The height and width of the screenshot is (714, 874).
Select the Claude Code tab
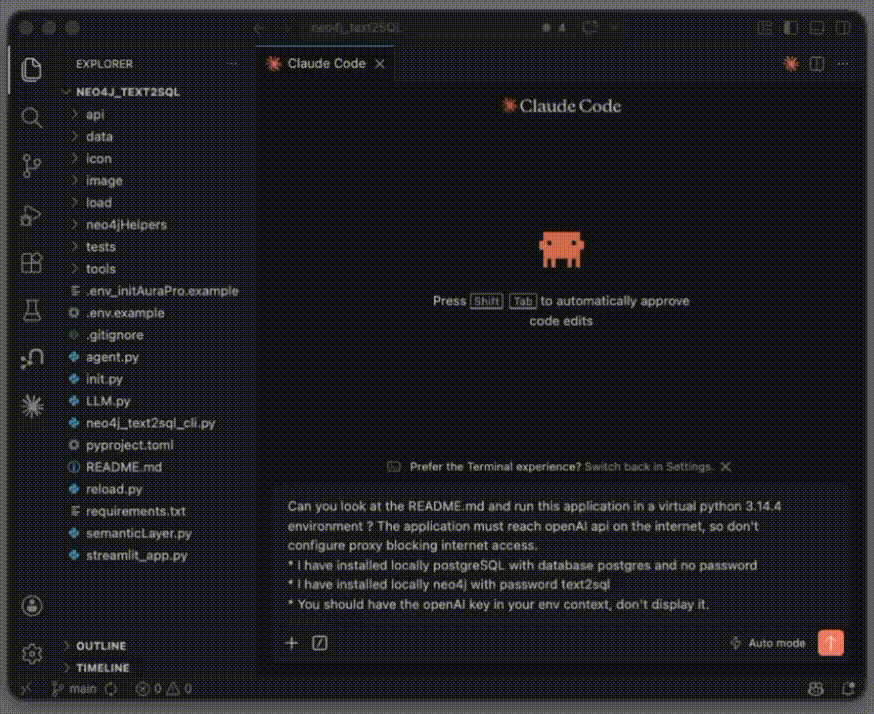click(326, 64)
